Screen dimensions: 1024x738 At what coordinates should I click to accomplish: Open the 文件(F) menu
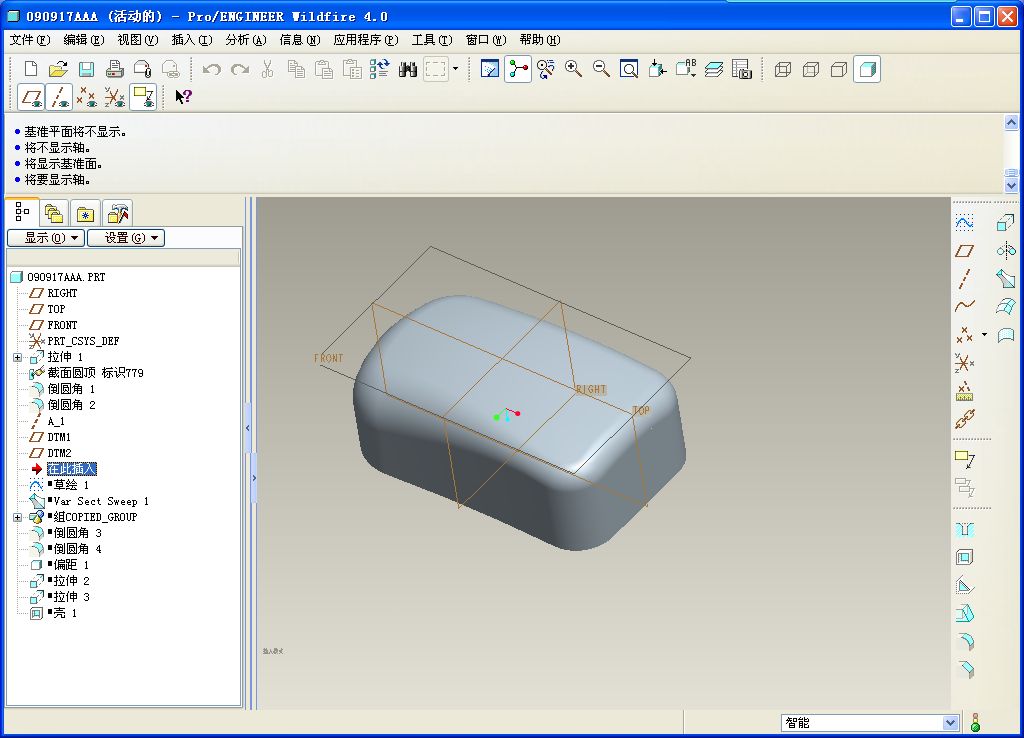pyautogui.click(x=29, y=40)
